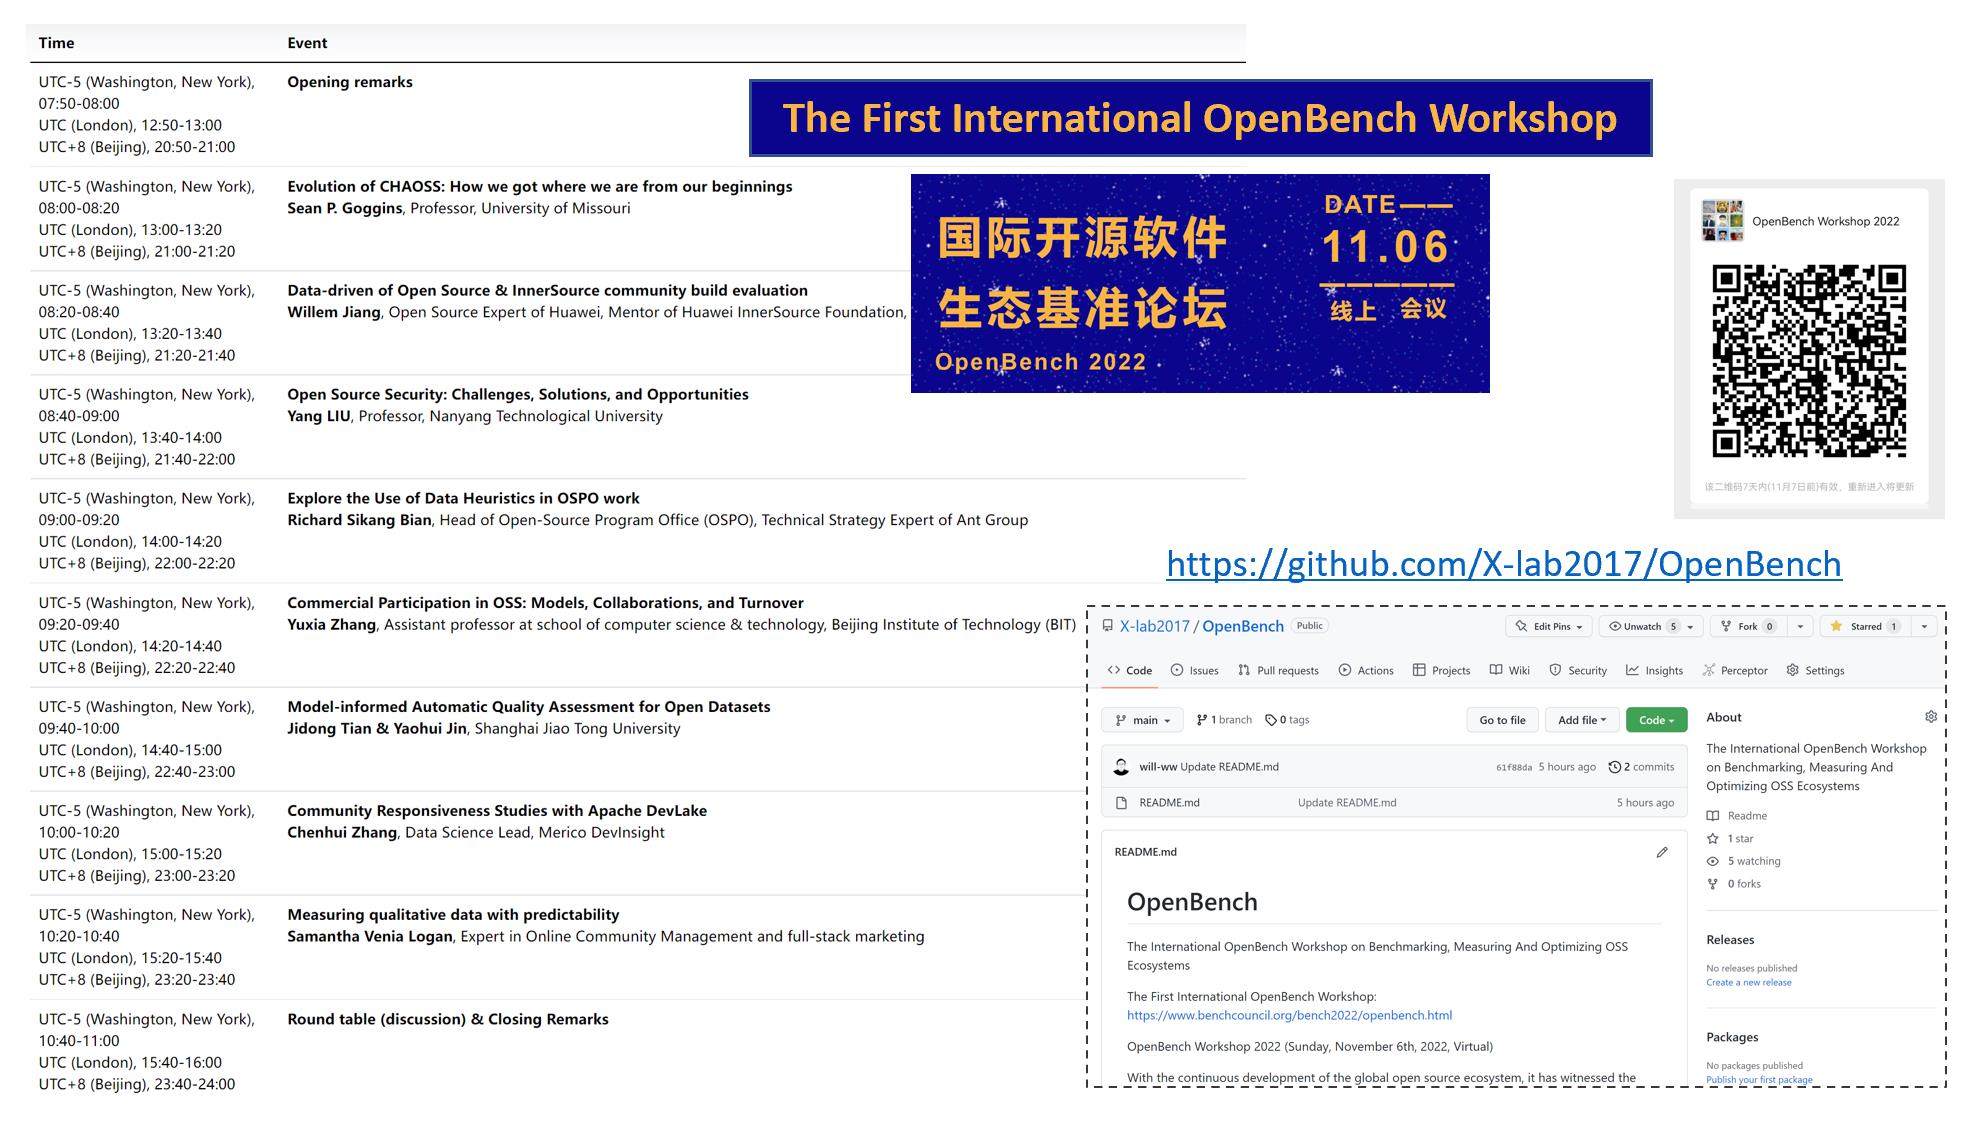Viewport: 1981px width, 1125px height.
Task: Click speaker name Chenhui Zhang
Action: [x=342, y=833]
